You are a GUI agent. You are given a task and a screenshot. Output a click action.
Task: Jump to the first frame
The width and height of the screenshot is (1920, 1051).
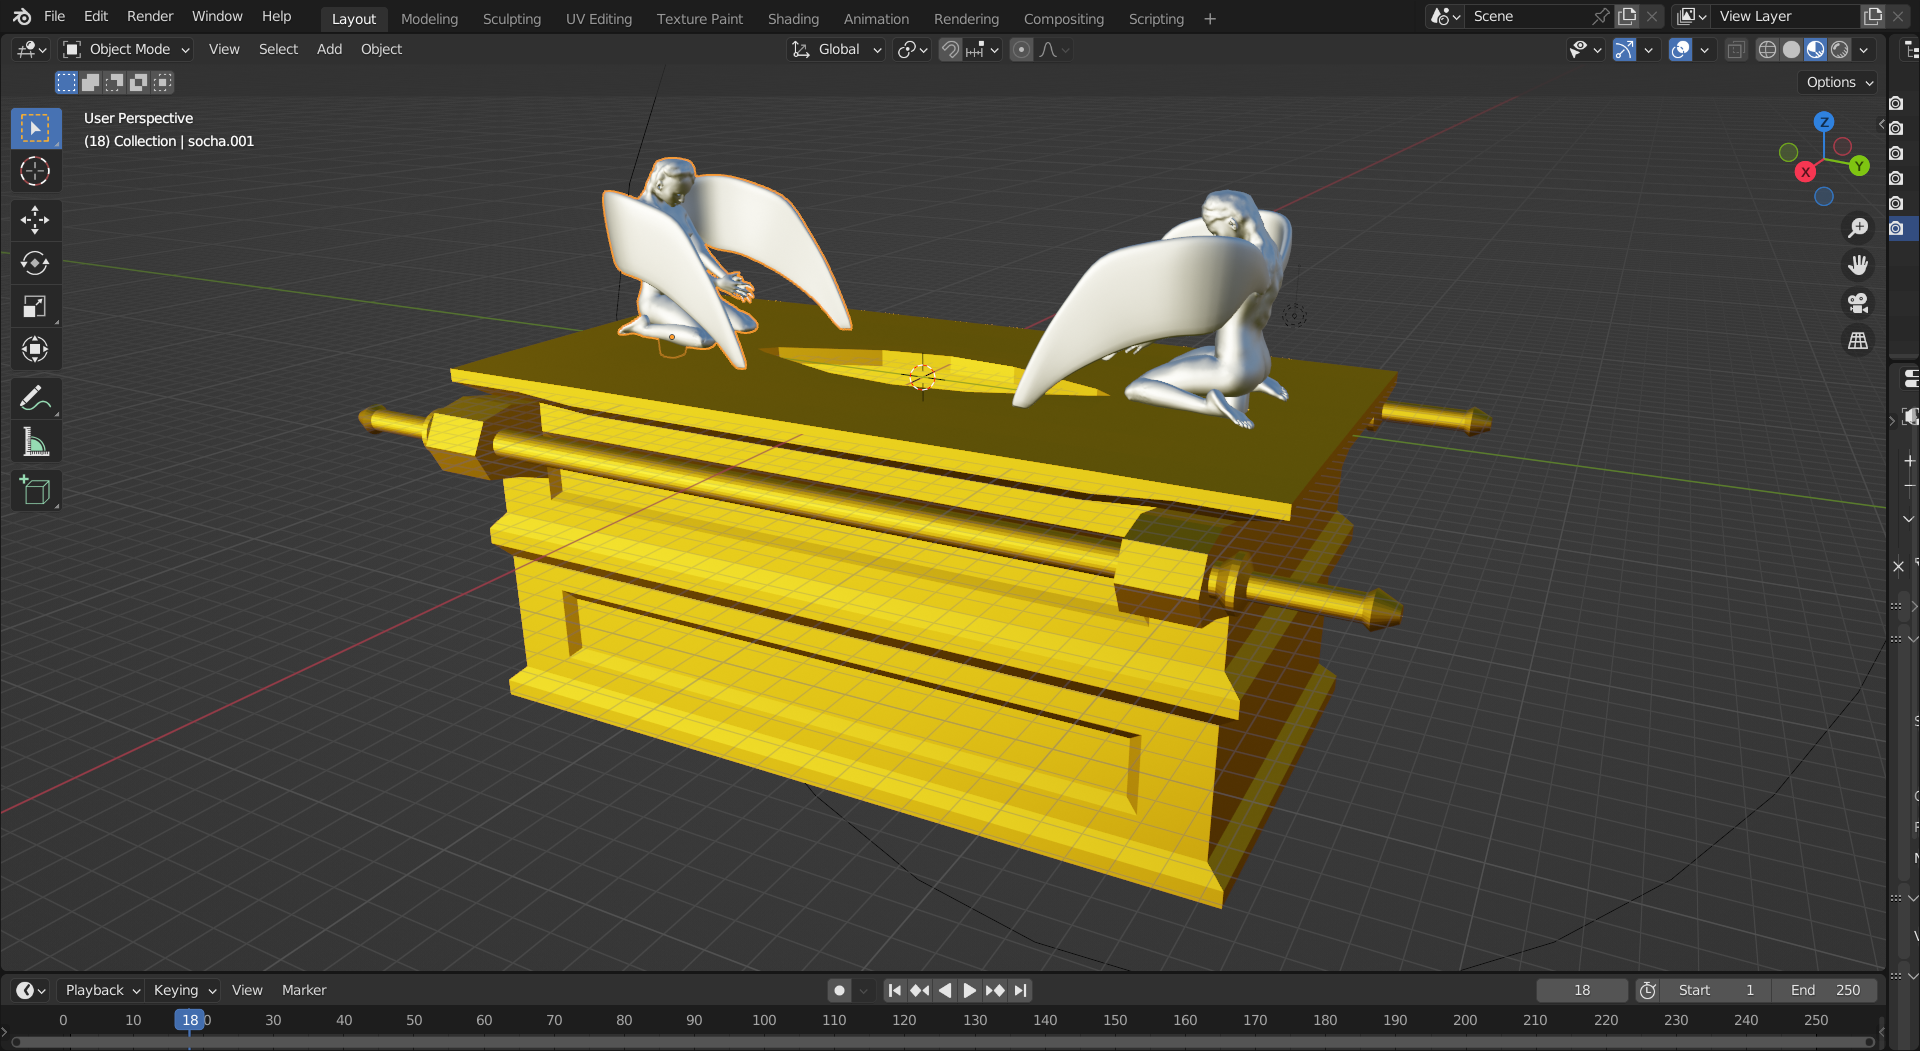coord(895,990)
